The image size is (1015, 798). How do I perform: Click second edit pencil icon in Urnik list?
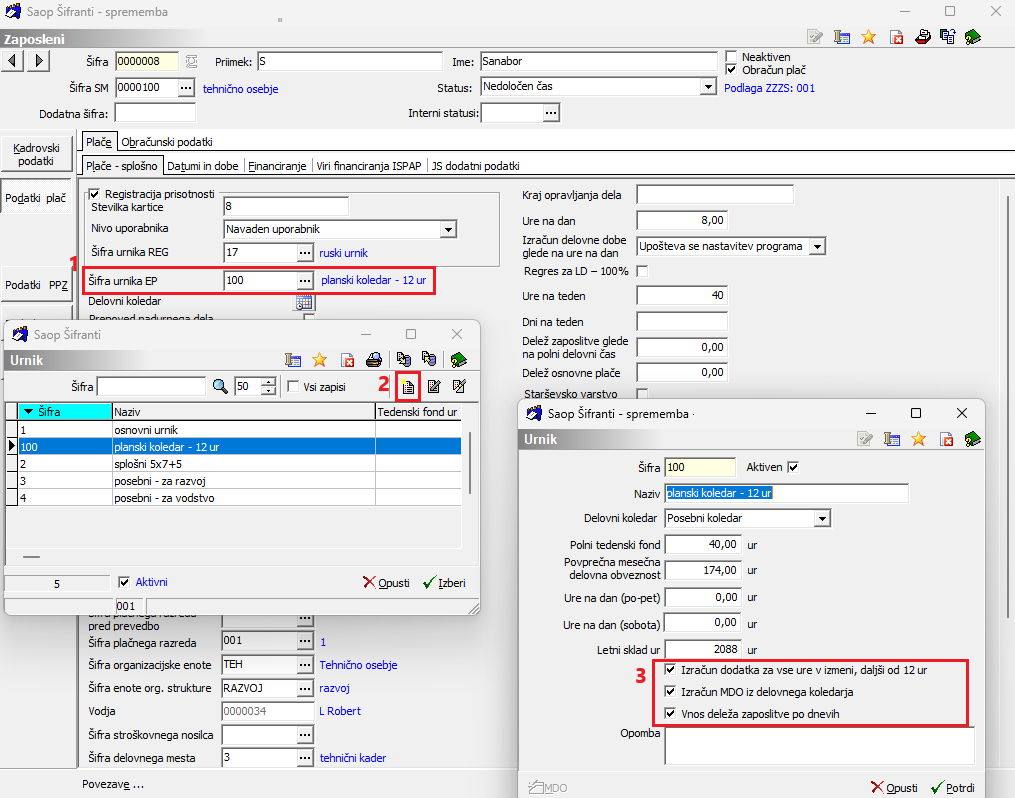[460, 386]
